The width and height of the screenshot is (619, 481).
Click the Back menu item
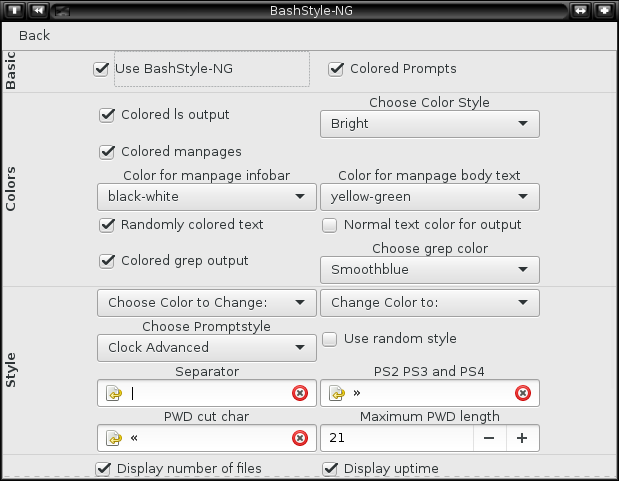[34, 36]
